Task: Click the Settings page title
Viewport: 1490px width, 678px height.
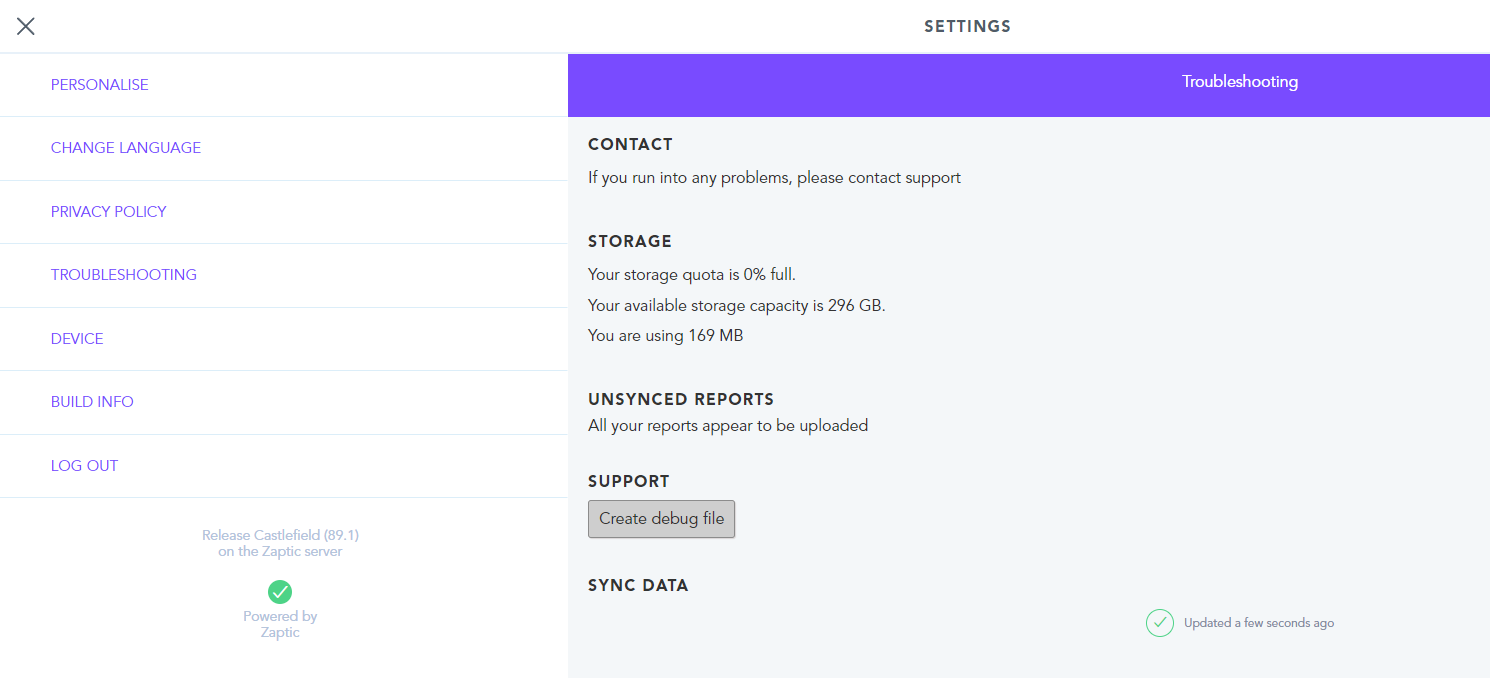Action: 967,27
